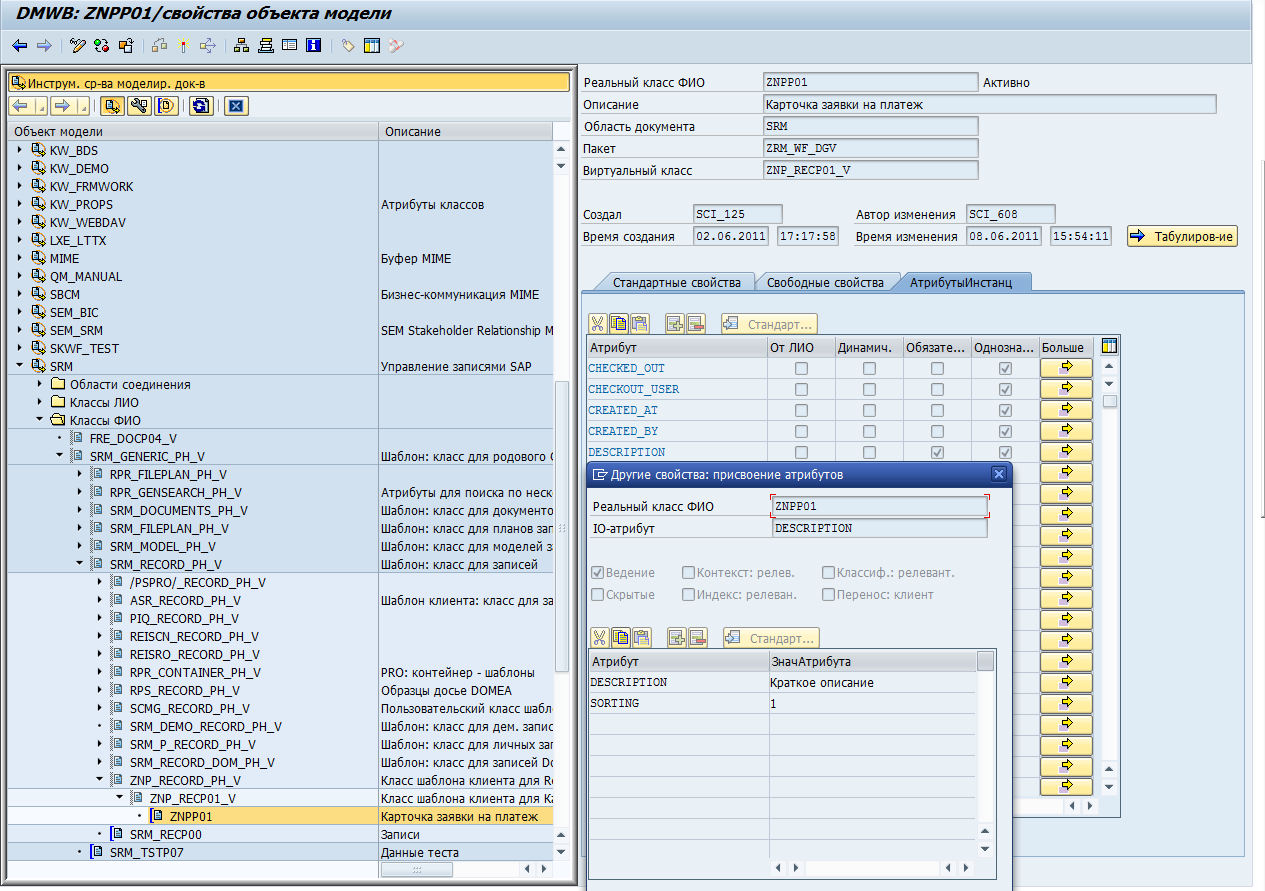Image resolution: width=1265 pixels, height=891 pixels.
Task: Click the CREATED_BY attribute link
Action: [623, 432]
